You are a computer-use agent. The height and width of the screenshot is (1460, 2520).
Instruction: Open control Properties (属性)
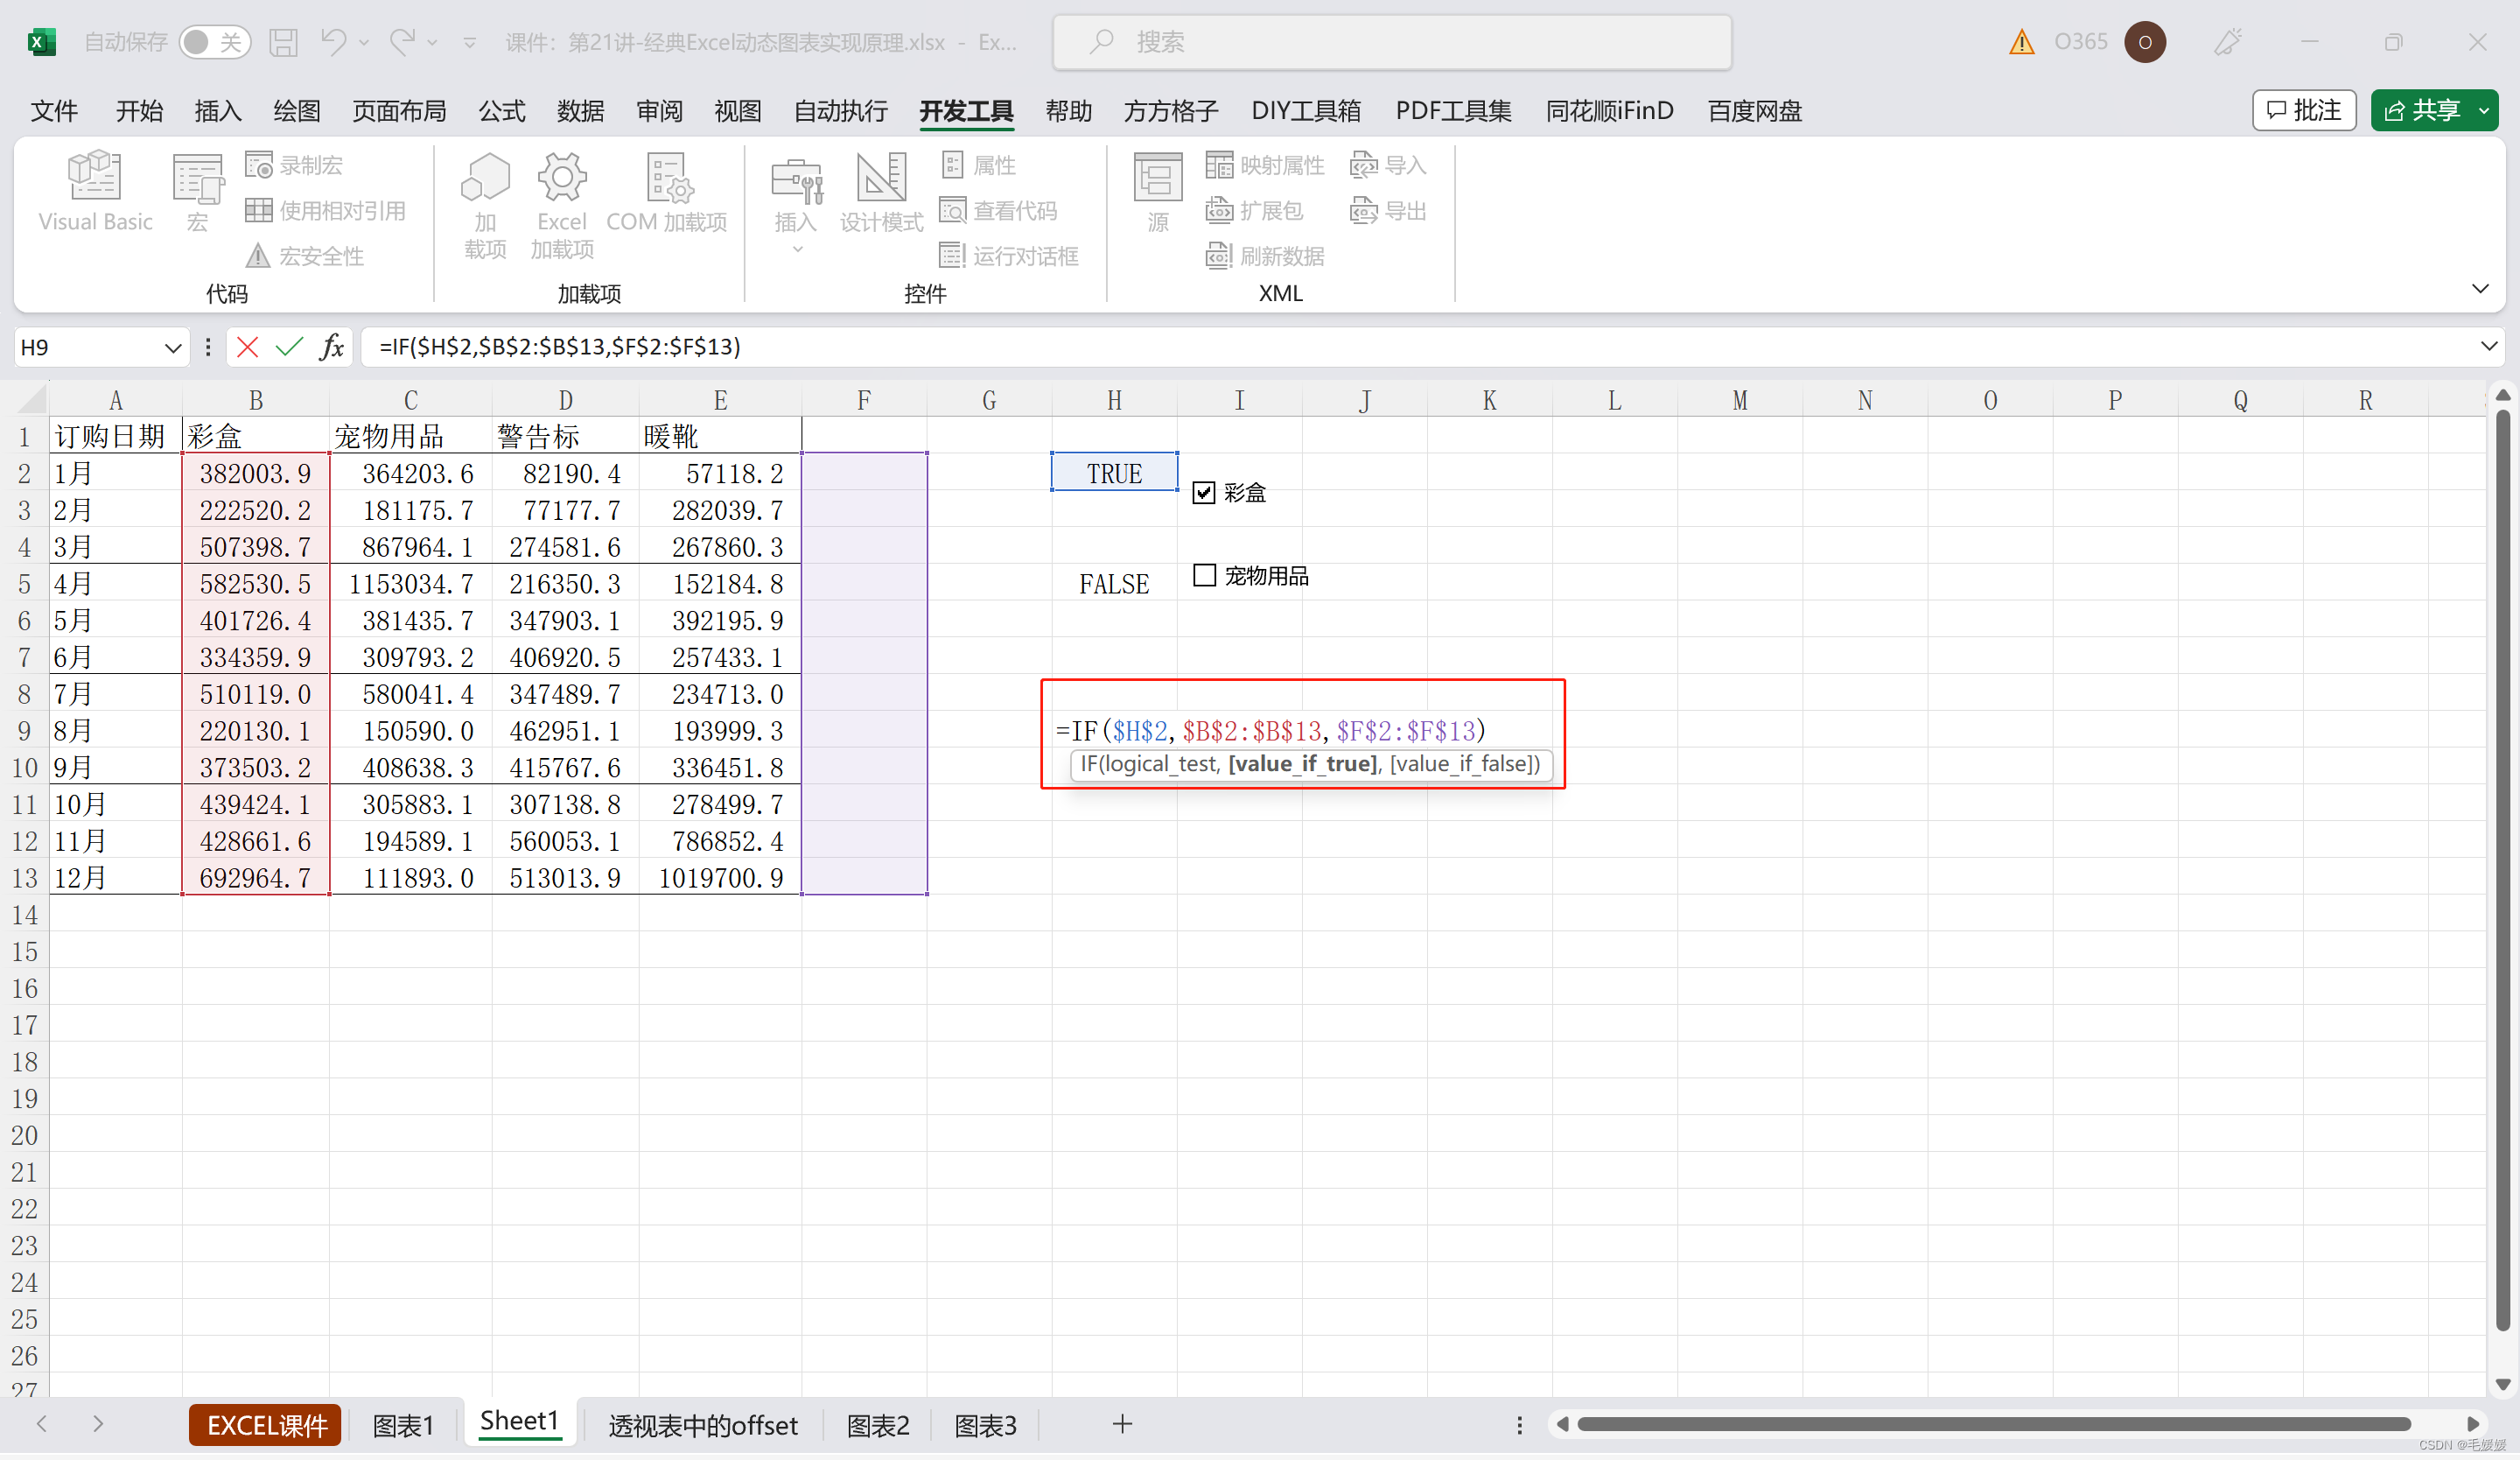tap(979, 165)
